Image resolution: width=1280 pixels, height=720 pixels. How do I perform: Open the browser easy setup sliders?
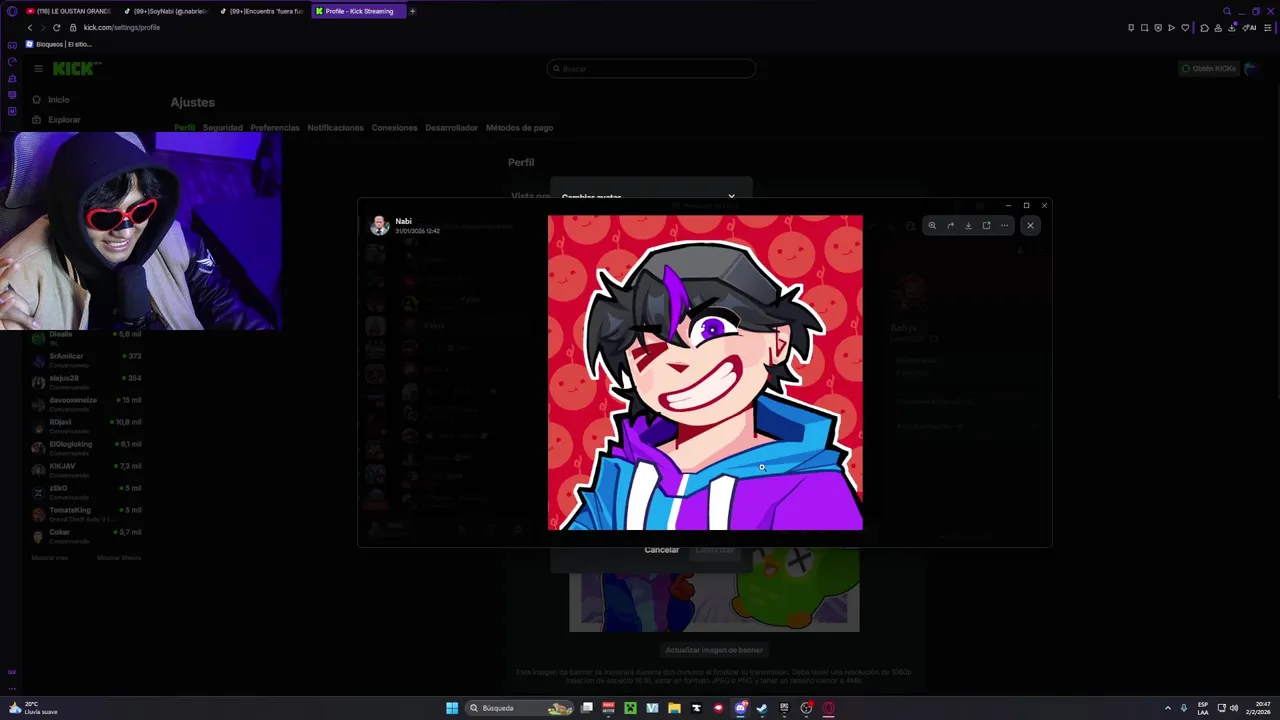[x=1268, y=27]
